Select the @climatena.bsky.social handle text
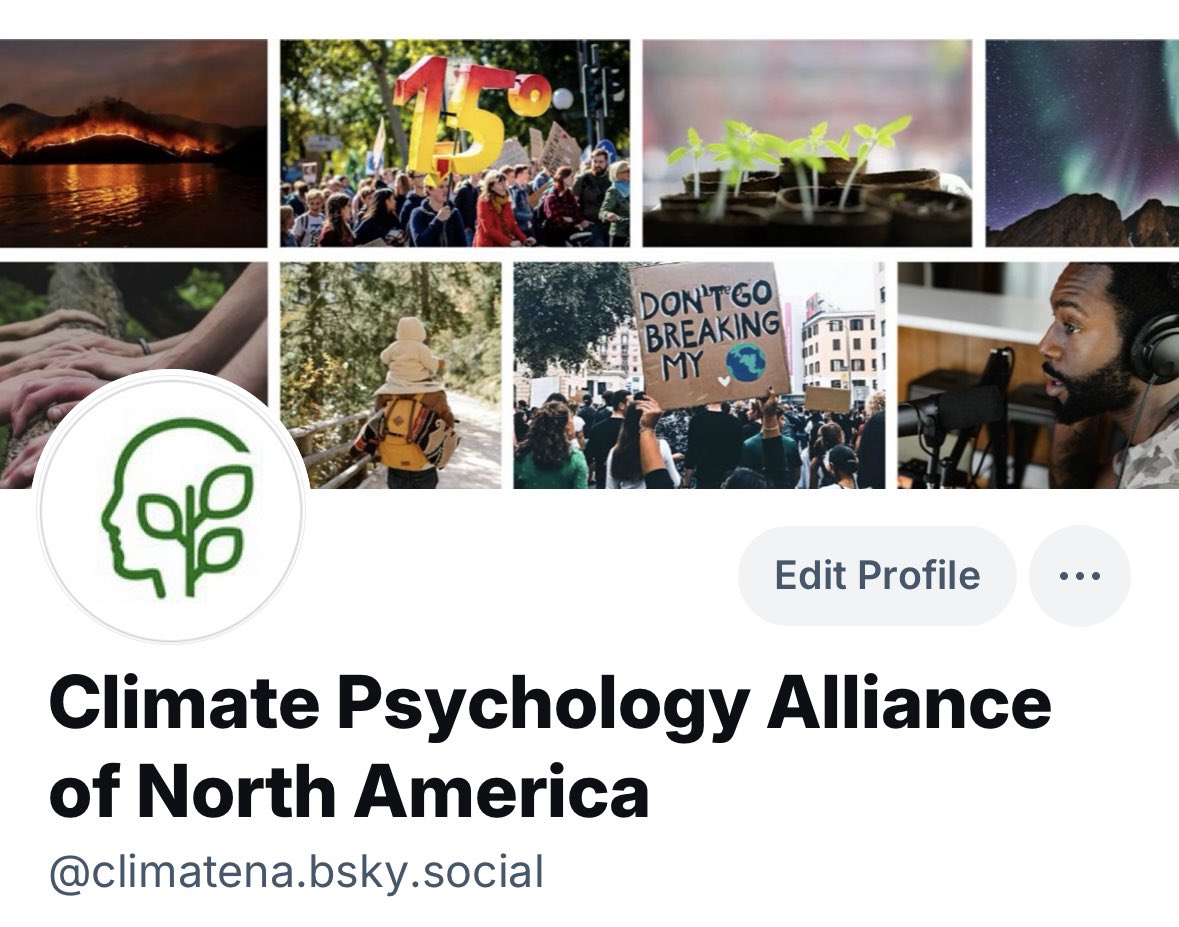This screenshot has height=927, width=1179. coord(296,872)
